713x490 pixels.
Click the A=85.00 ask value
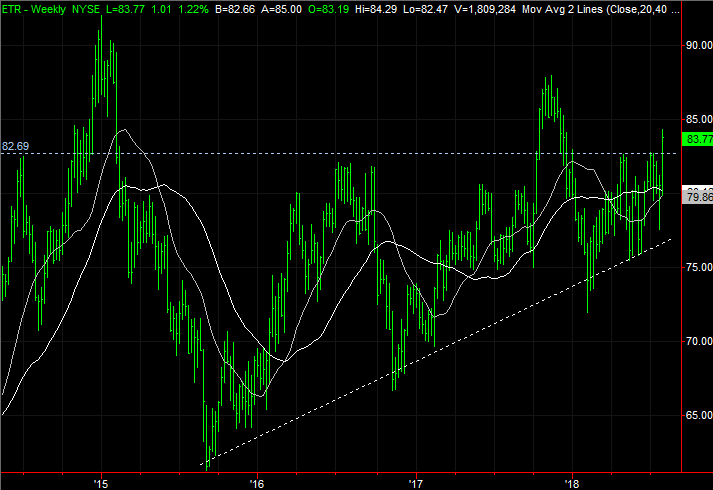coord(281,9)
